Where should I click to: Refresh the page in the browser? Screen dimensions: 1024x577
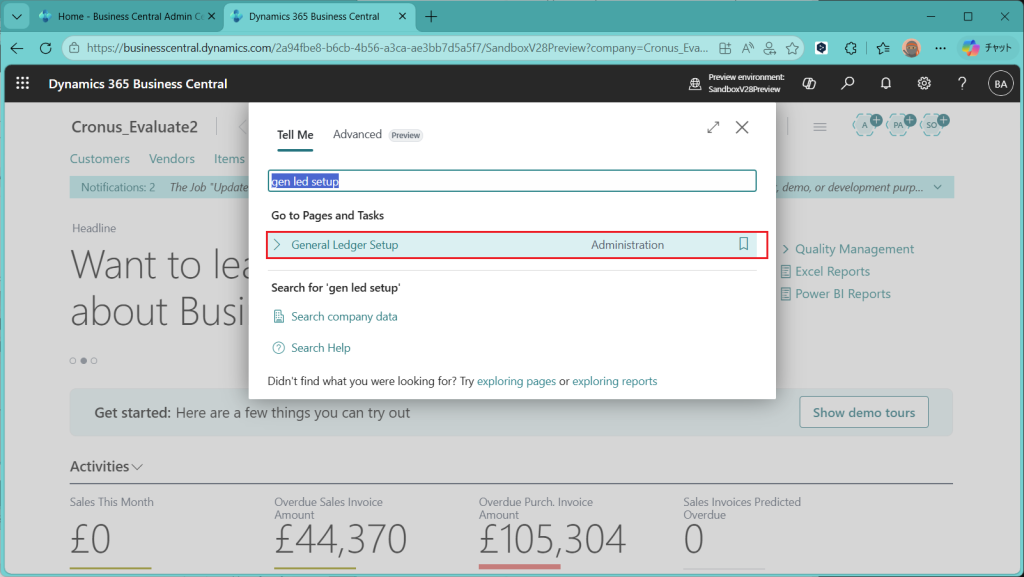[x=45, y=47]
